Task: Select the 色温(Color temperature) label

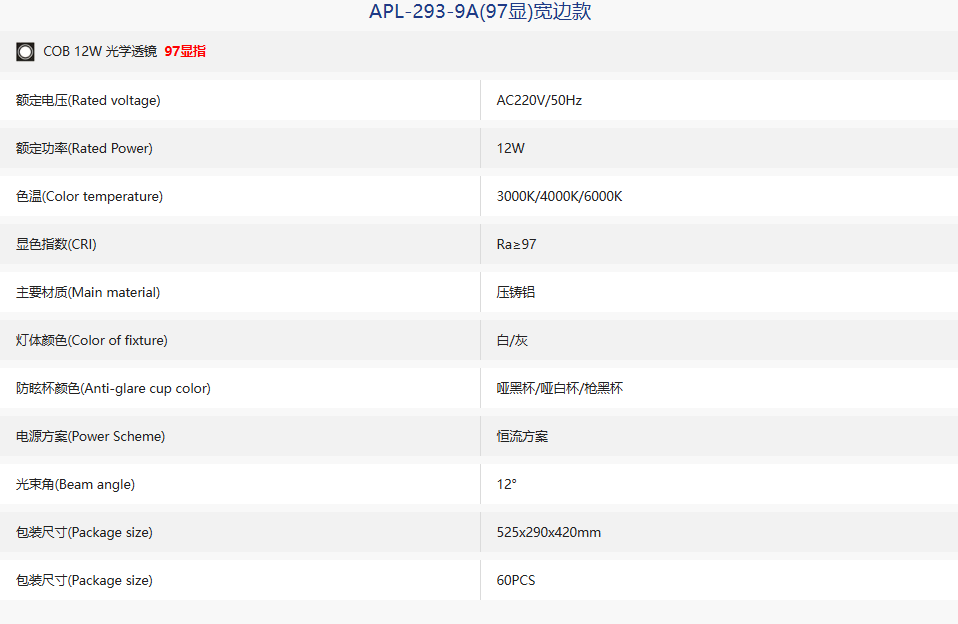Action: point(89,196)
